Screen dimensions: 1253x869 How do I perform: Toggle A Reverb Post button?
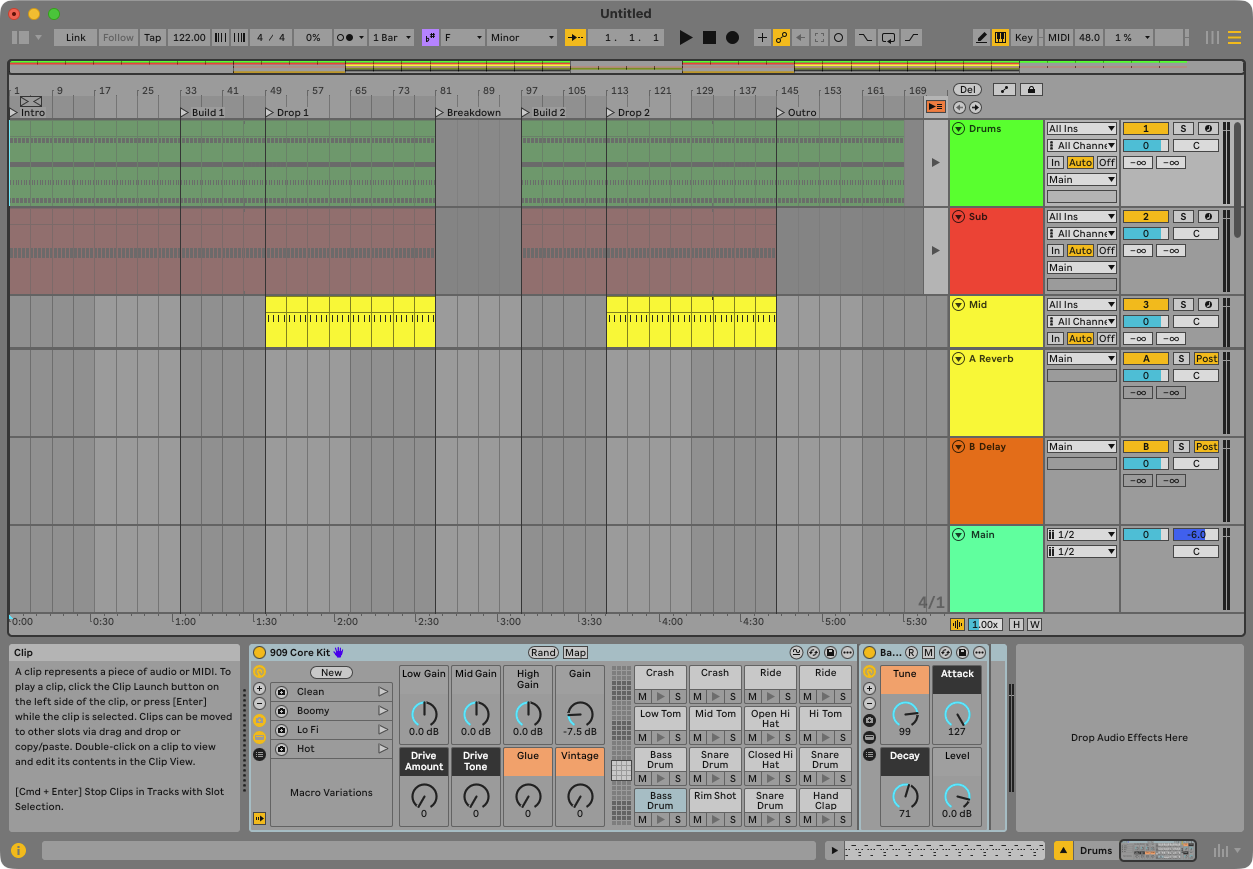click(x=1207, y=358)
